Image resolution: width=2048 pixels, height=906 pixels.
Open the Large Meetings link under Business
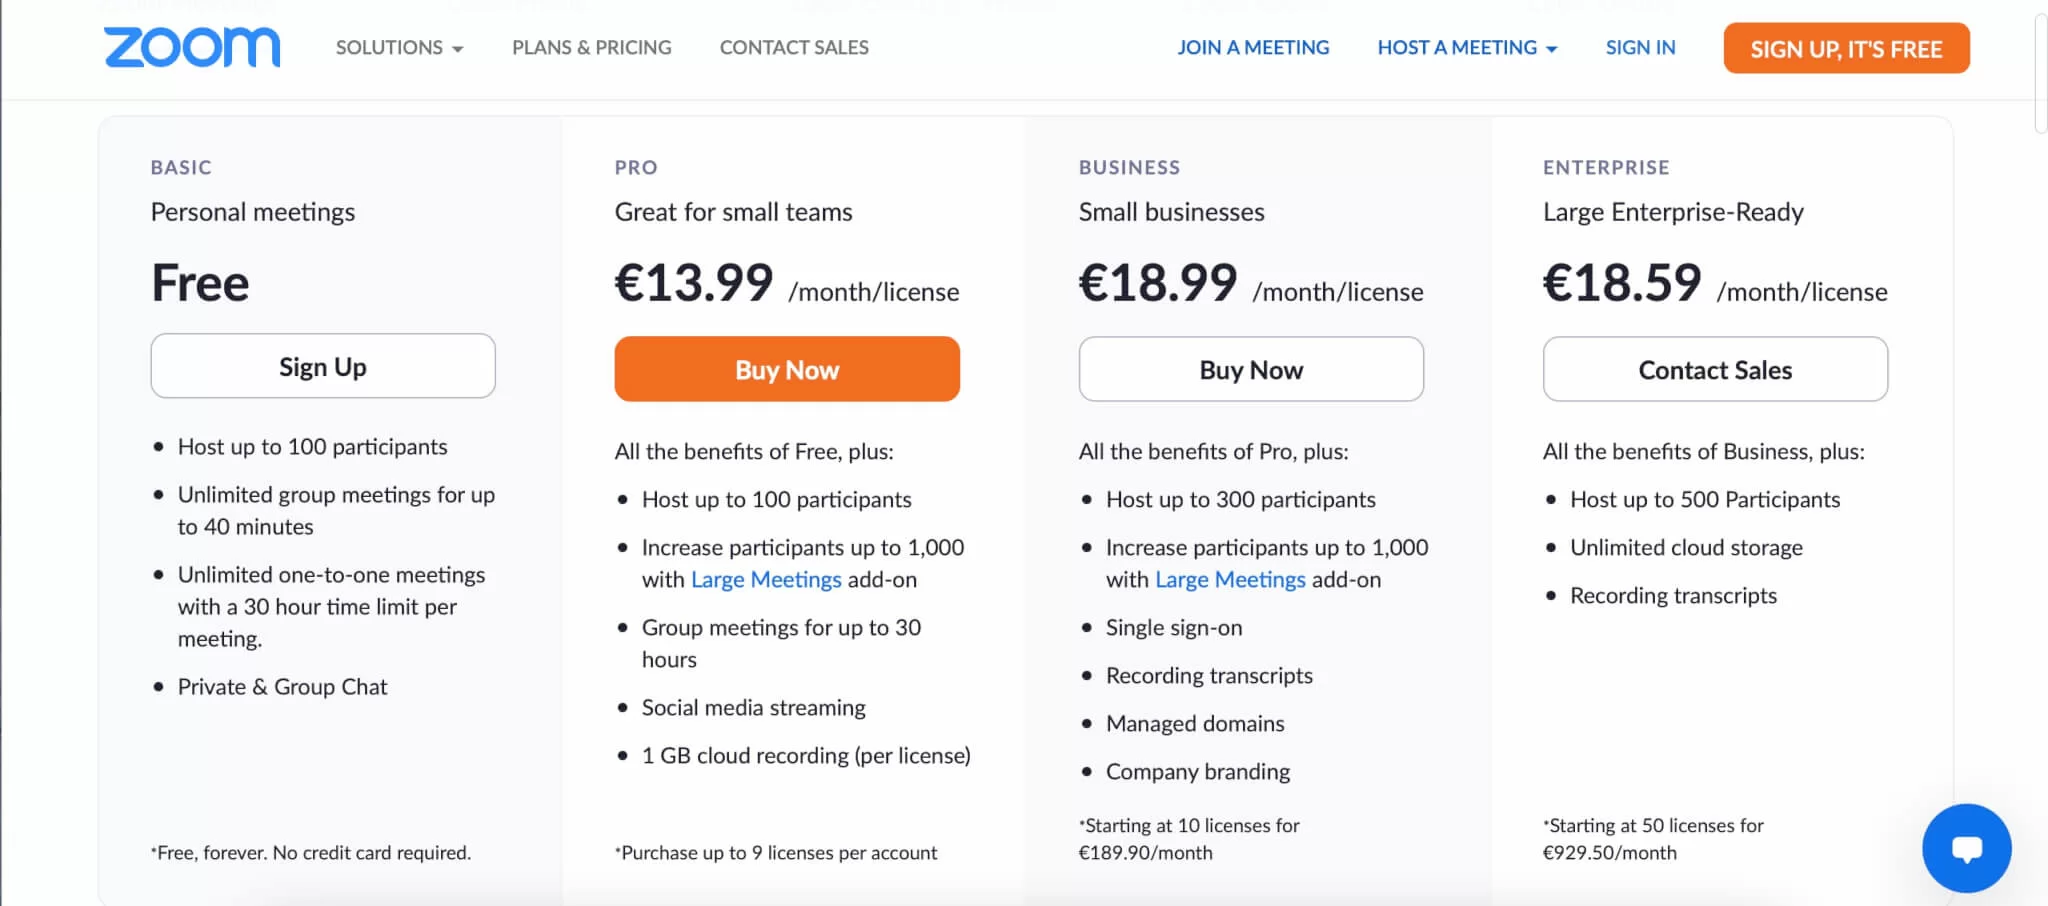click(x=1229, y=579)
